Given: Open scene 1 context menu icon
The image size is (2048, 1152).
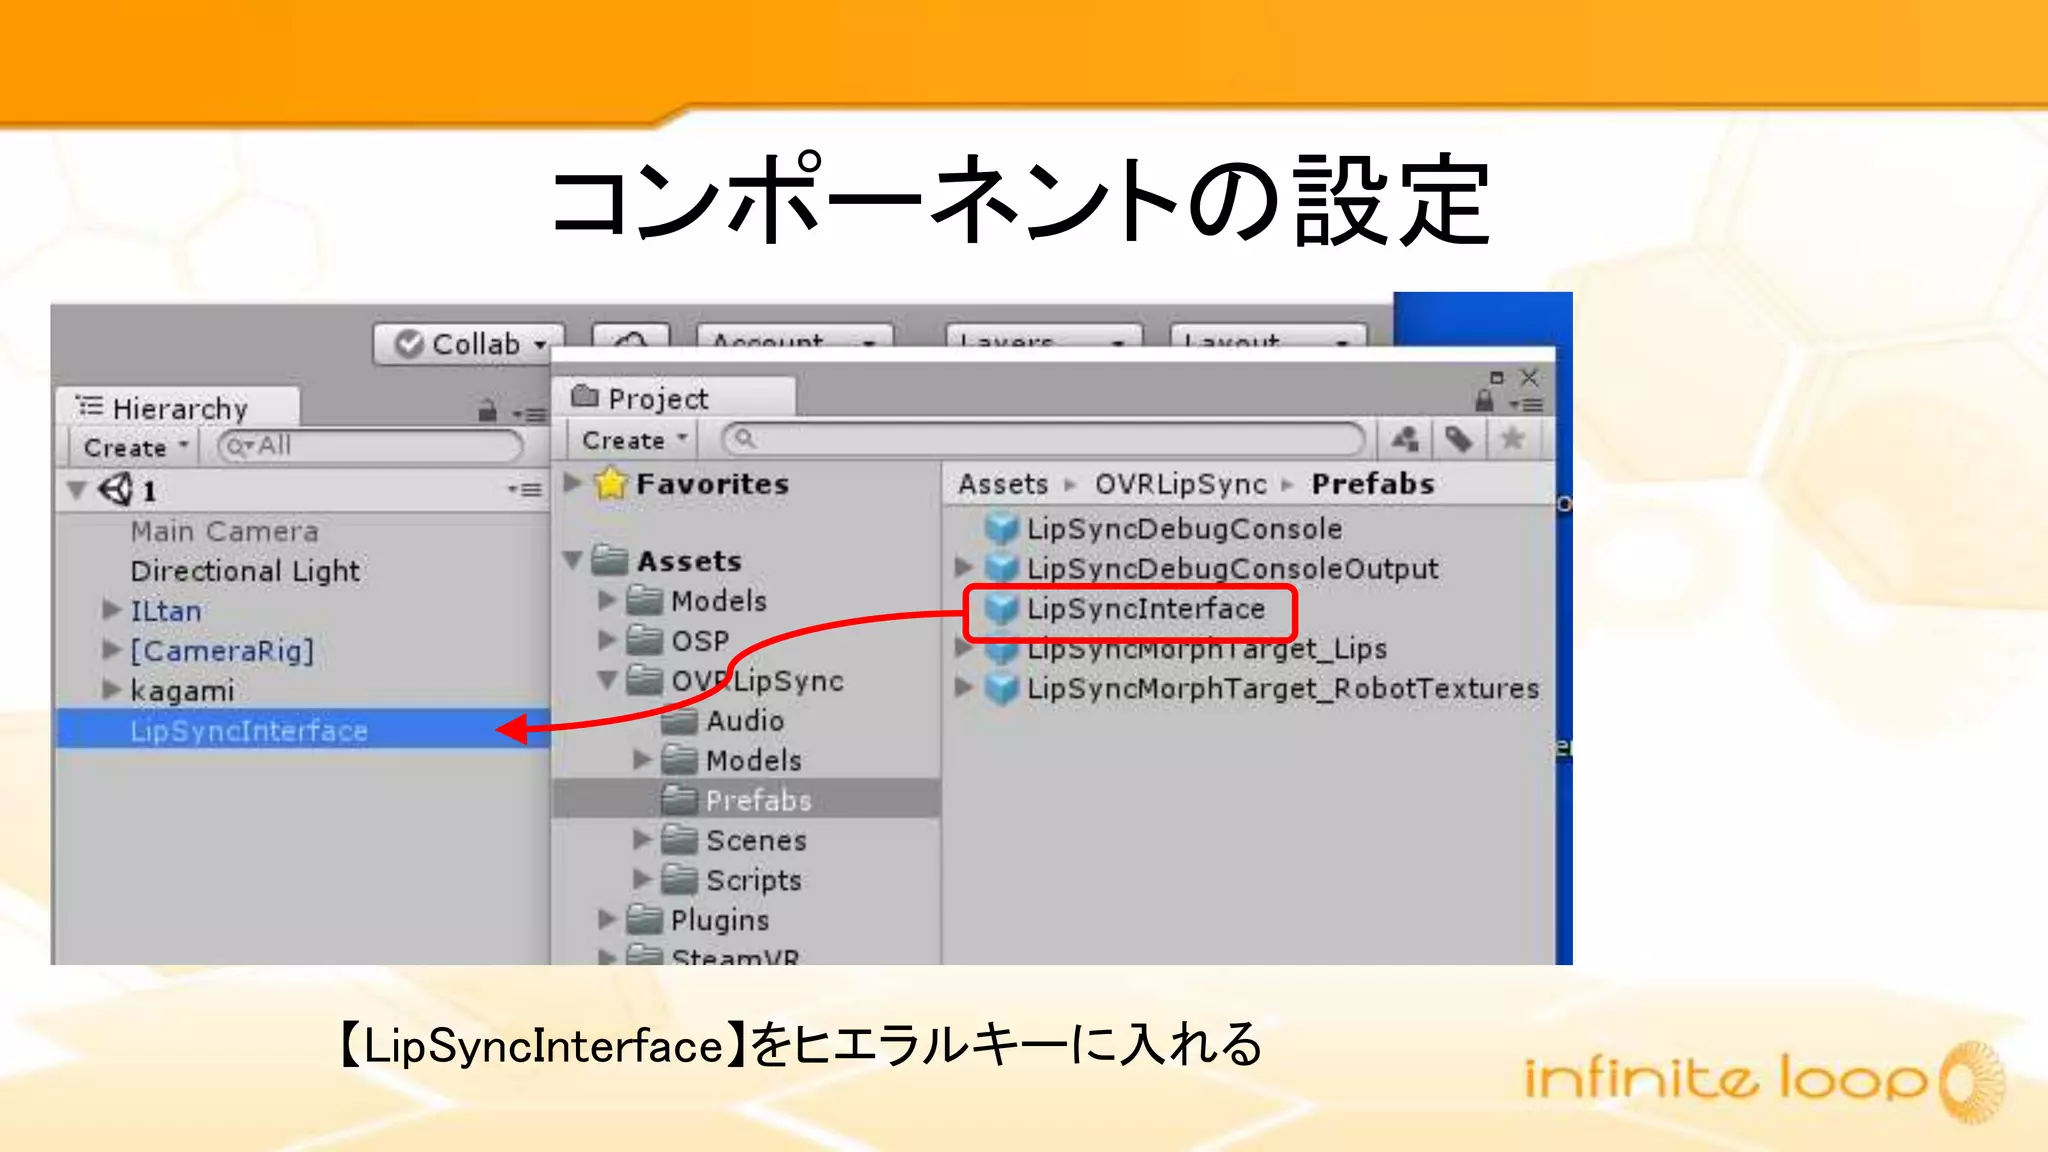Looking at the screenshot, I should pyautogui.click(x=525, y=490).
